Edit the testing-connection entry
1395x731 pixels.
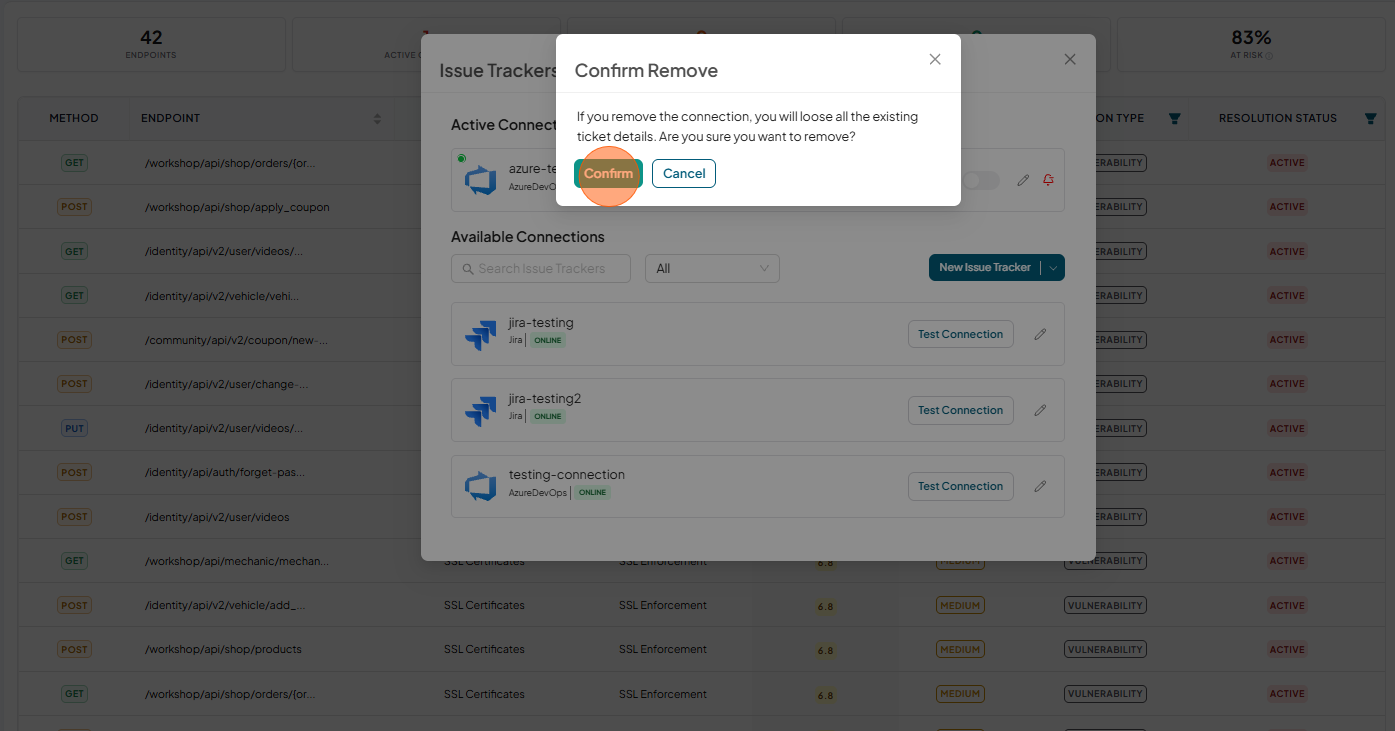[1040, 486]
